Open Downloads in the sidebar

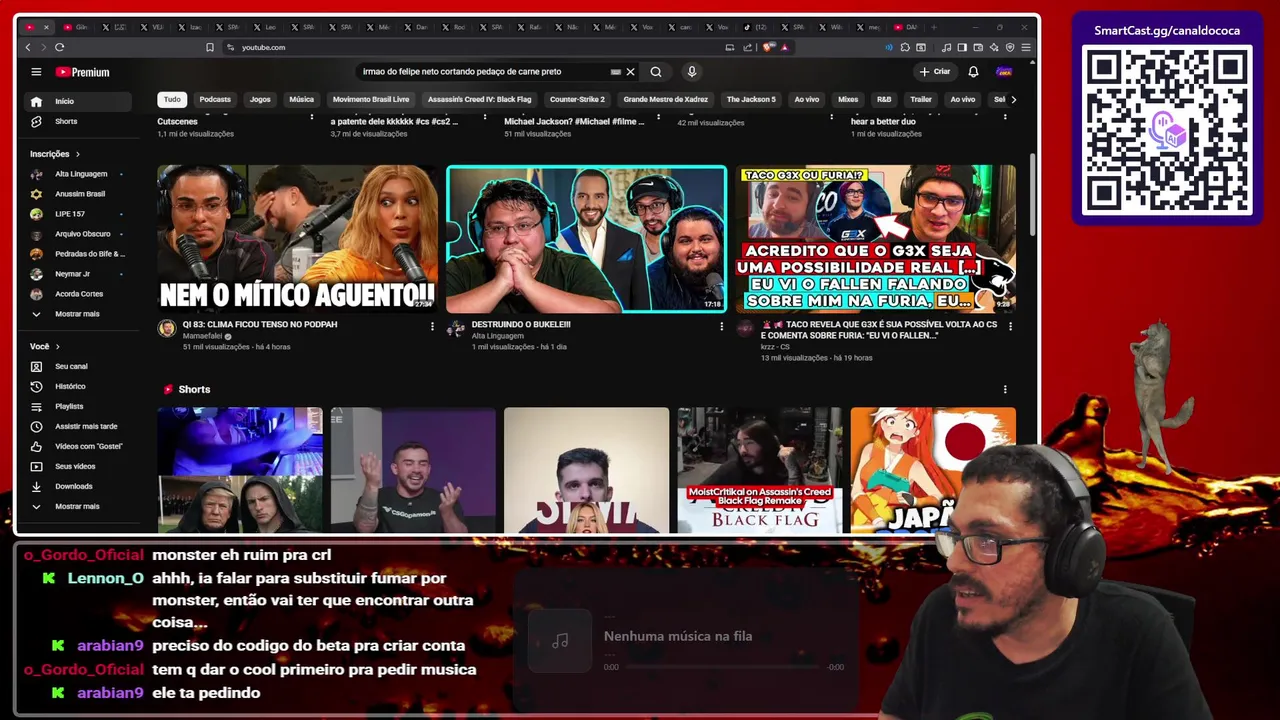78,486
